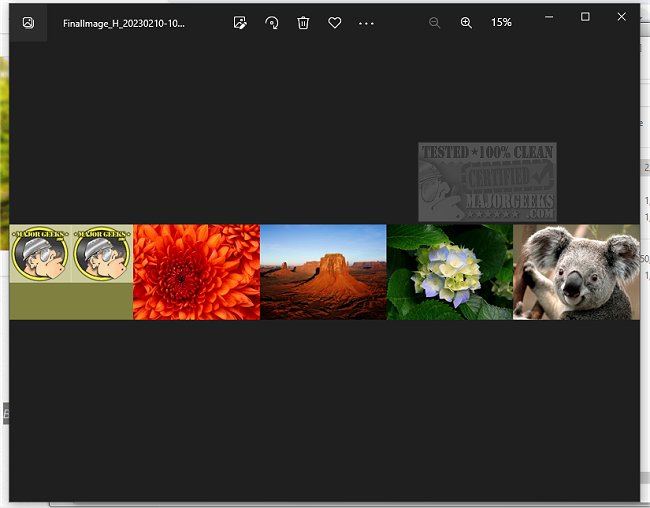
Task: Click the koala picture
Action: pos(576,272)
